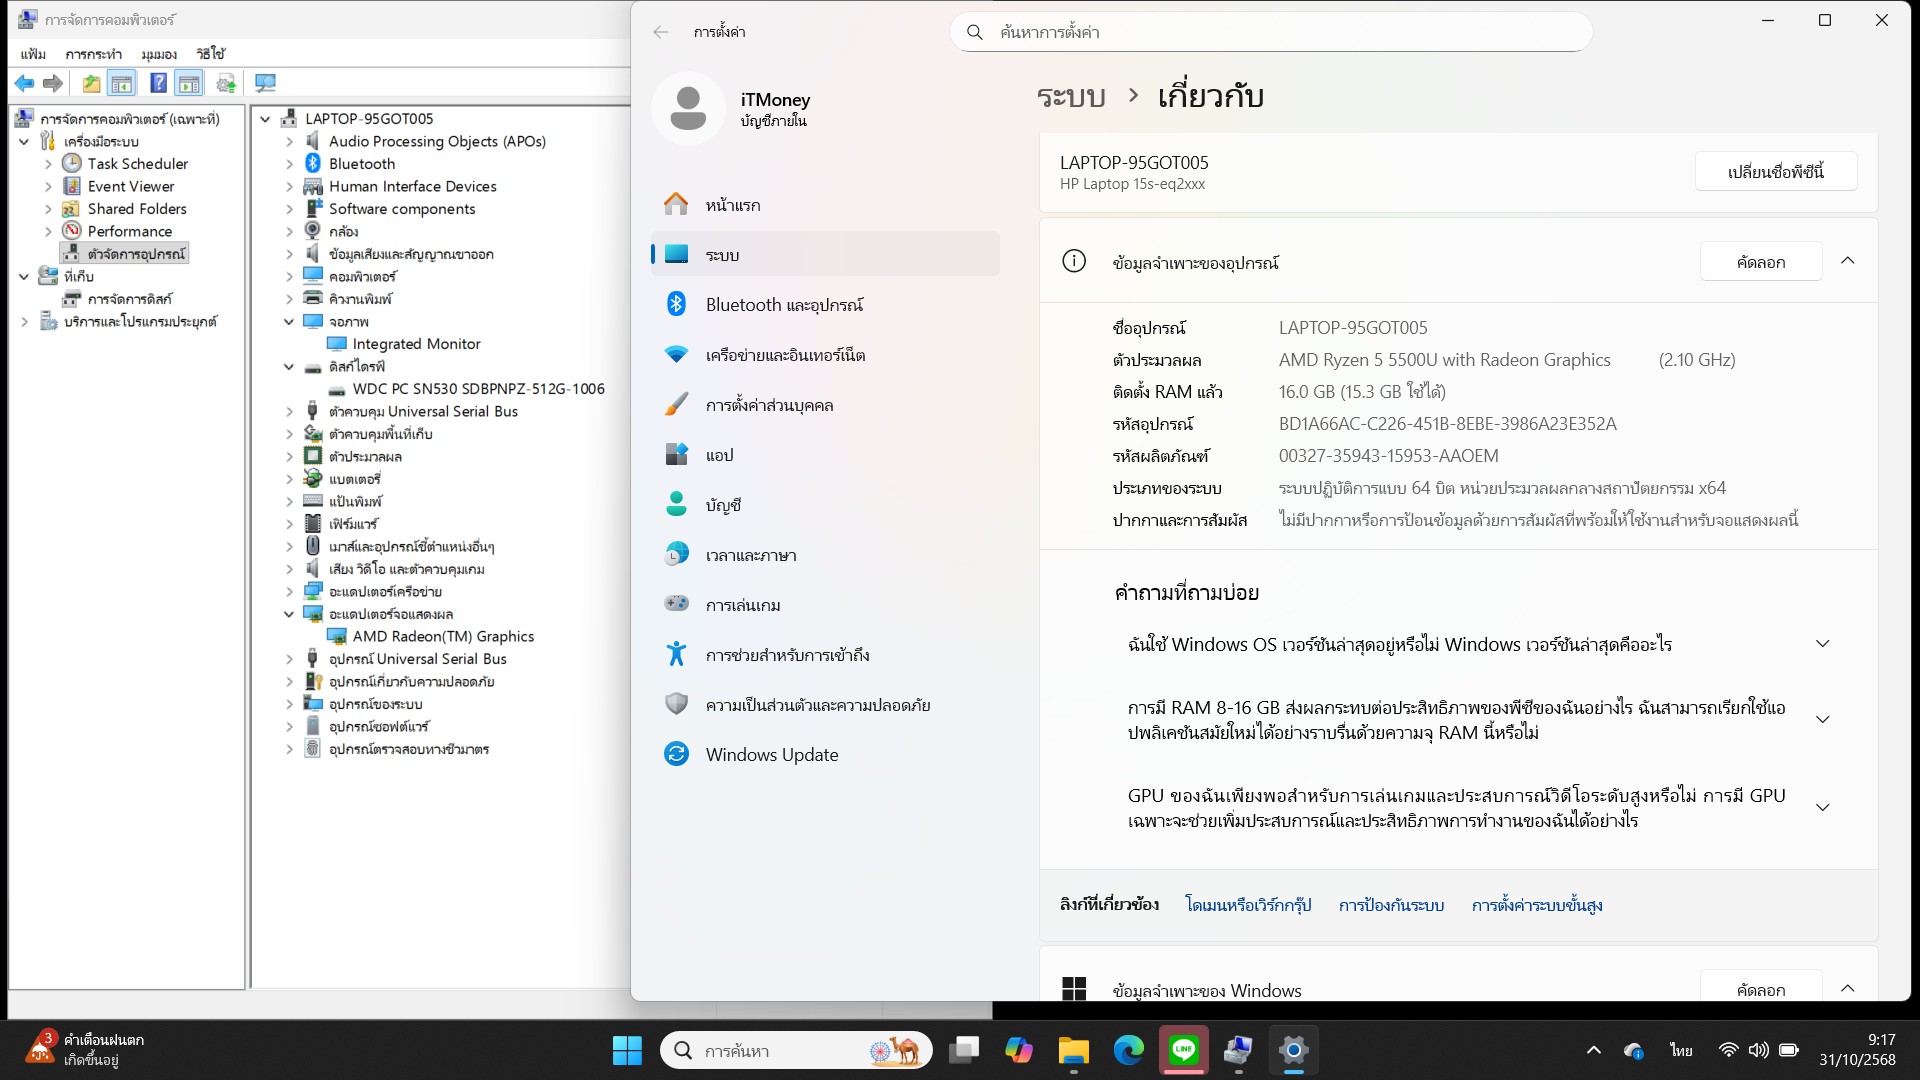Collapse the จอภาพ node in device tree

point(289,321)
